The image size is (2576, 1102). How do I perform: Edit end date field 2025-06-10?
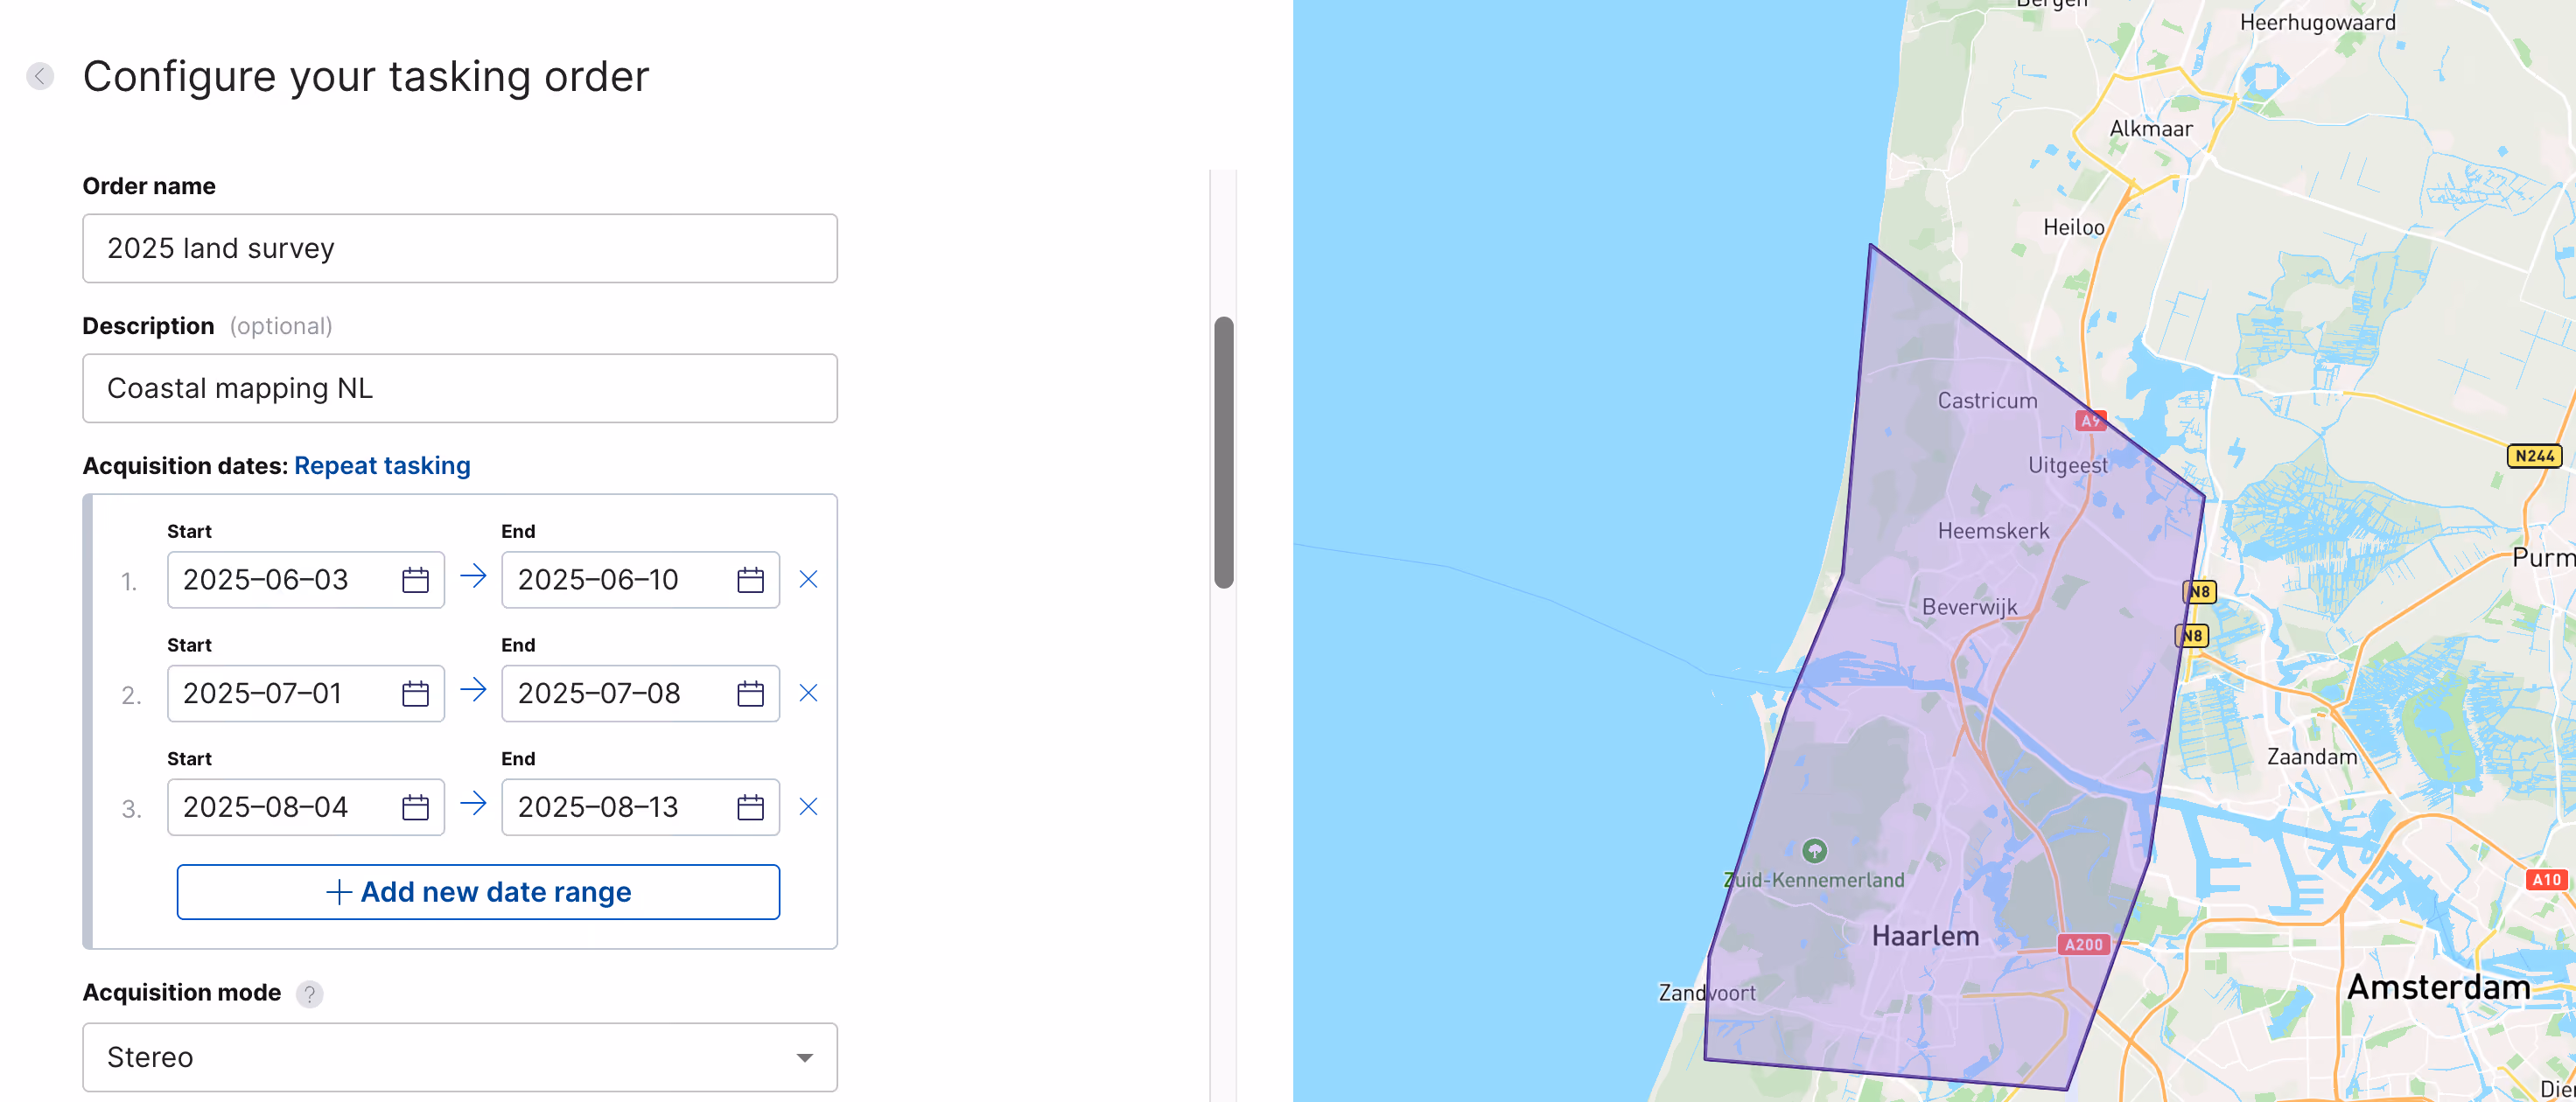[x=640, y=580]
